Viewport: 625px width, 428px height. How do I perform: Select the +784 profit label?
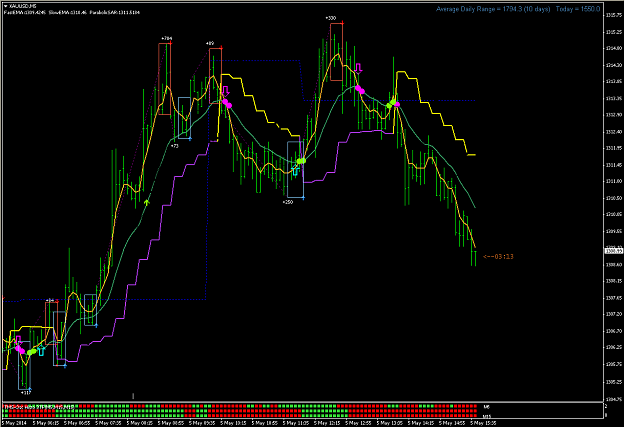167,39
